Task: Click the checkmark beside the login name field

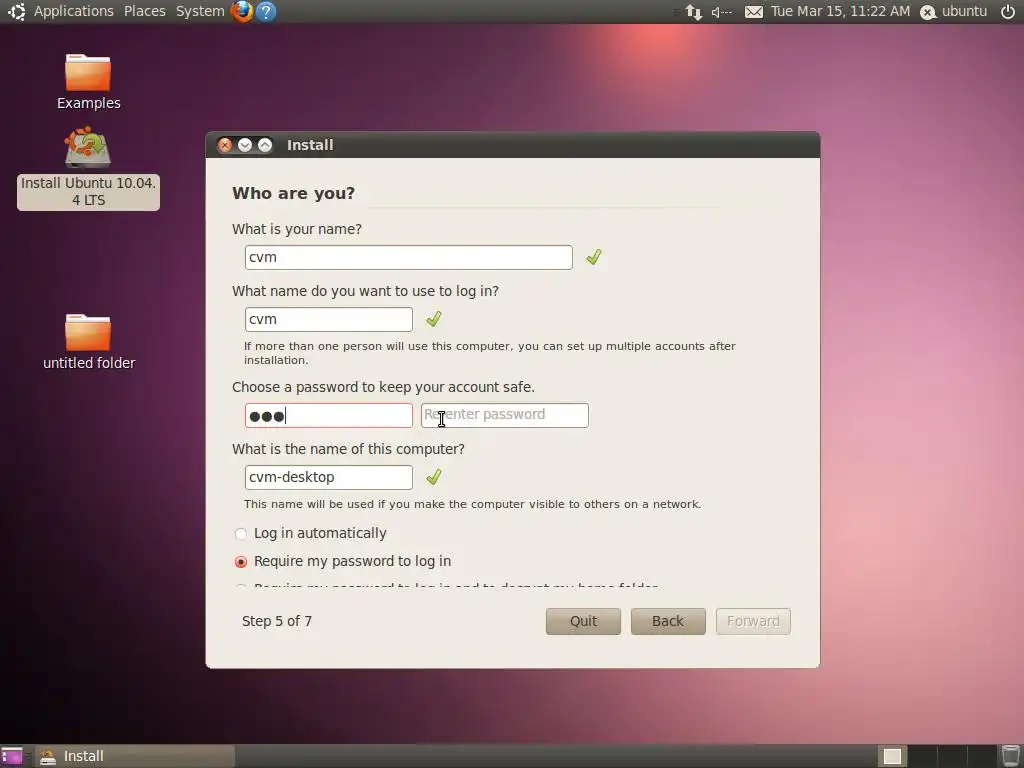Action: coord(434,319)
